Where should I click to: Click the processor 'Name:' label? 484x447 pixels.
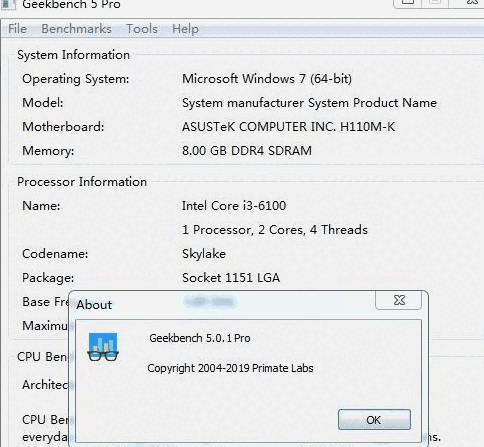(x=41, y=206)
